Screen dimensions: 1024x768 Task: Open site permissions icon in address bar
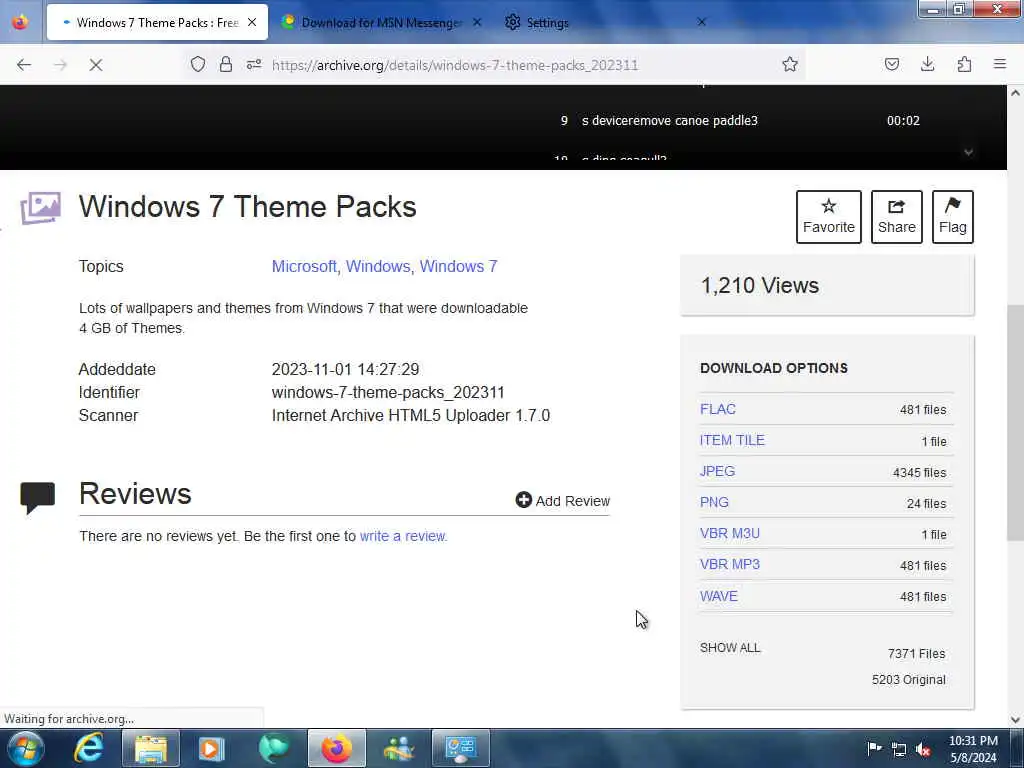click(x=254, y=64)
